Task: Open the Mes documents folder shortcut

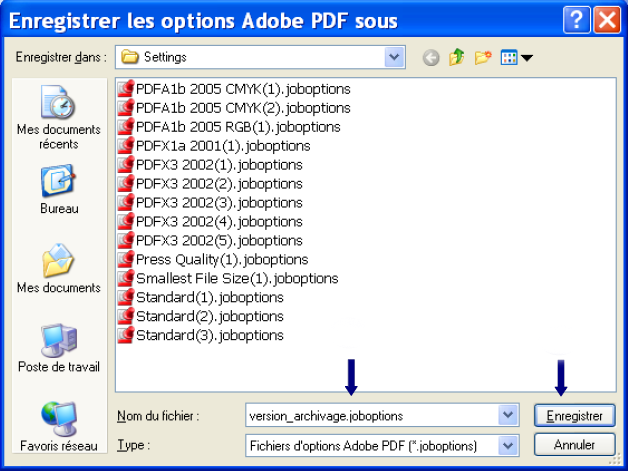Action: tap(58, 268)
